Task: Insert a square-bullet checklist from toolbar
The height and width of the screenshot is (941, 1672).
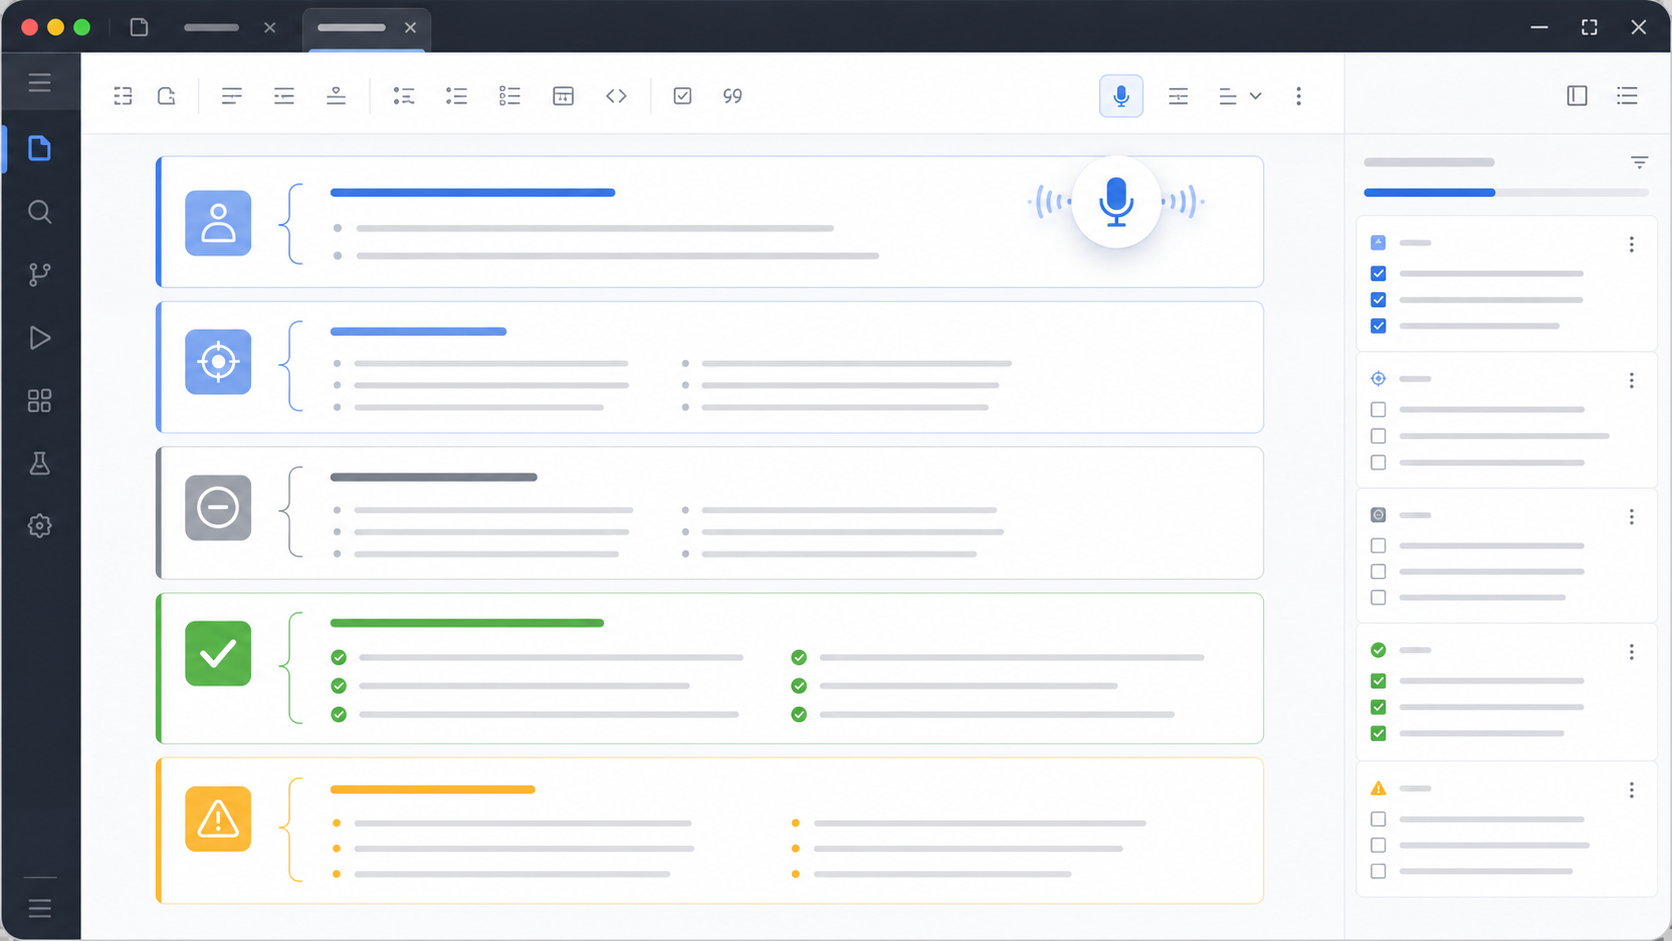Action: (510, 96)
